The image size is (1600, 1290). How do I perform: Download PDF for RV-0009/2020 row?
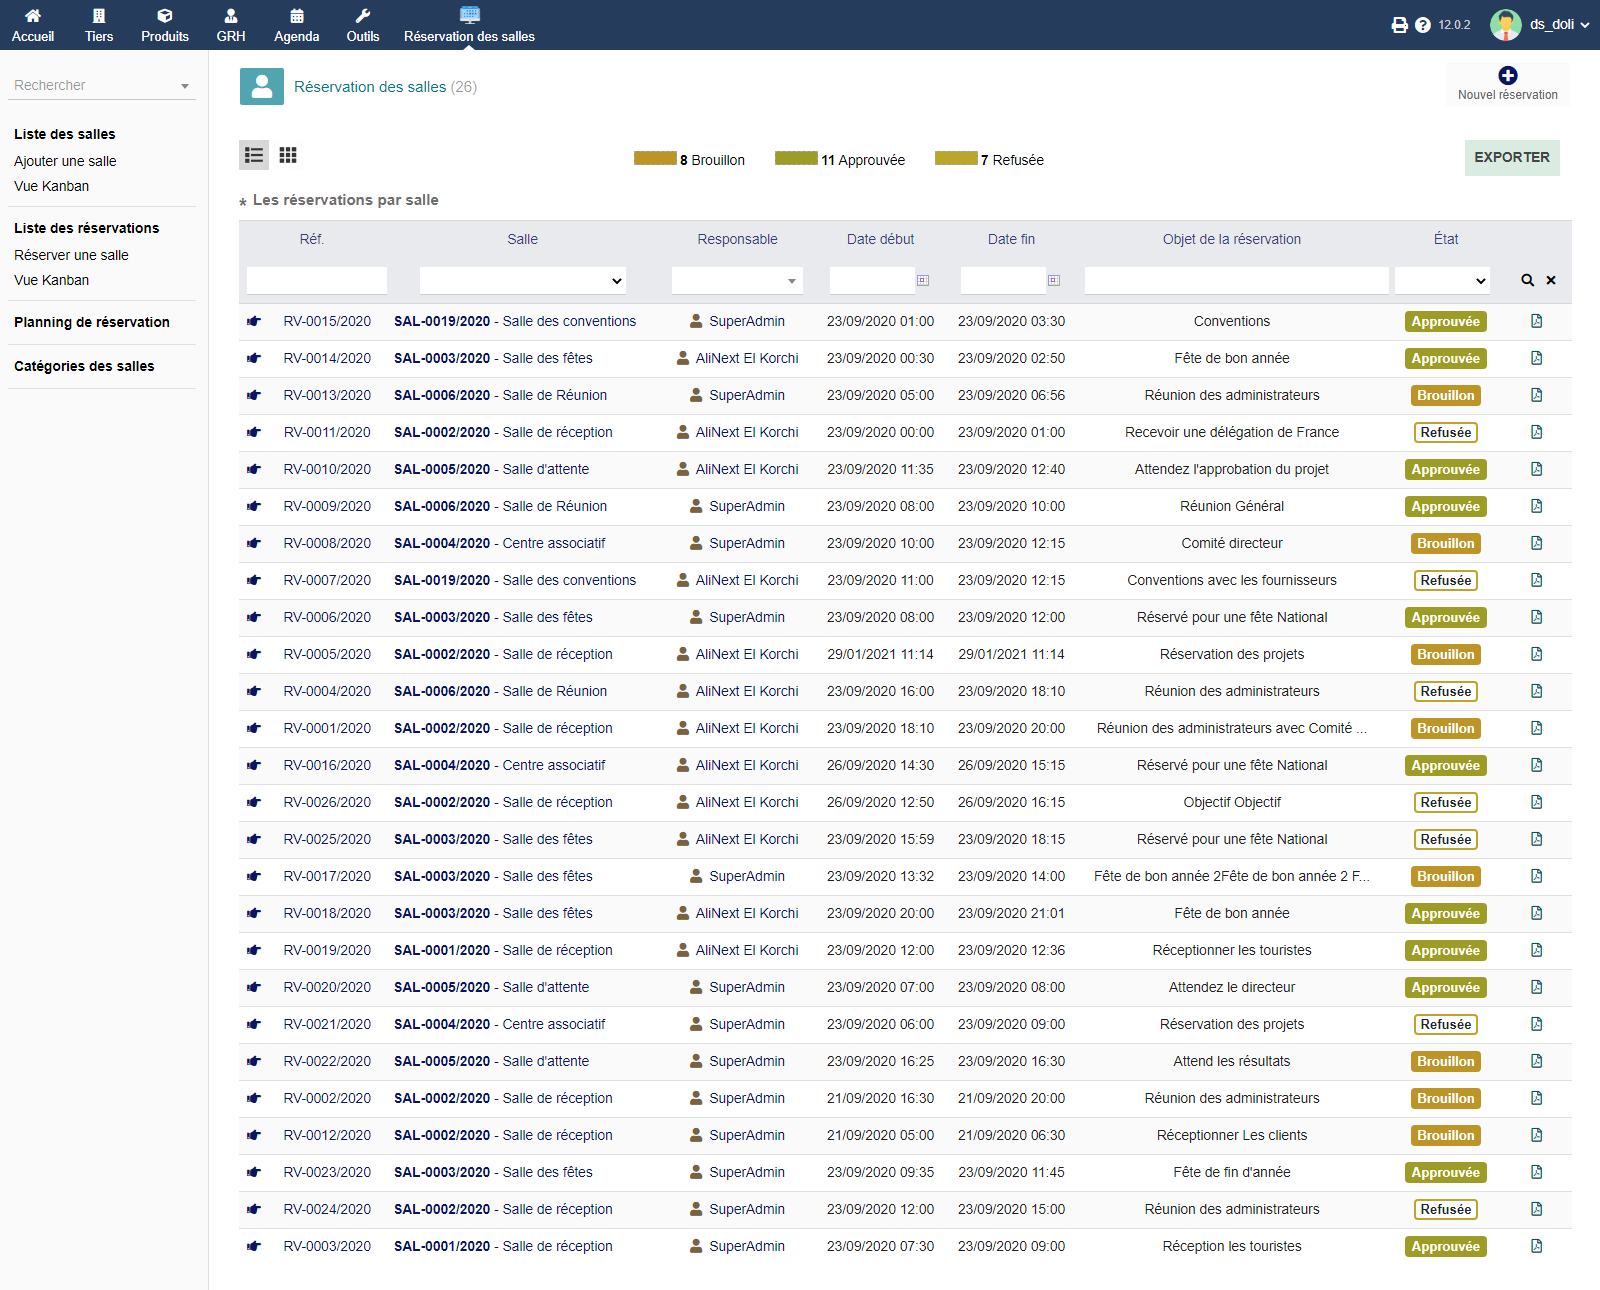click(1536, 506)
